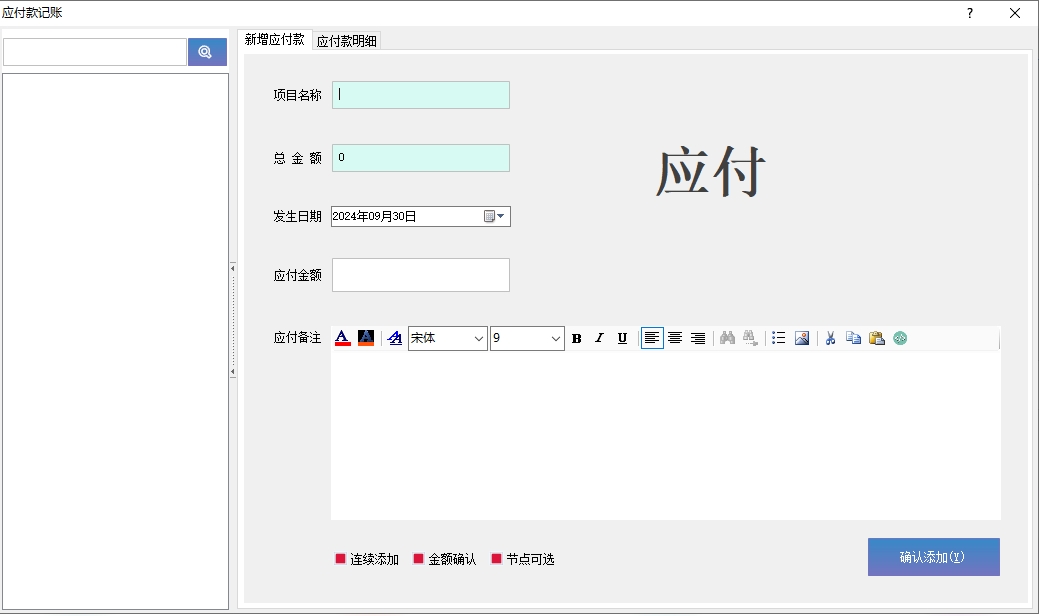Collapse left panel with upper splitter arrow
Viewport: 1039px width, 616px height.
pos(233,268)
